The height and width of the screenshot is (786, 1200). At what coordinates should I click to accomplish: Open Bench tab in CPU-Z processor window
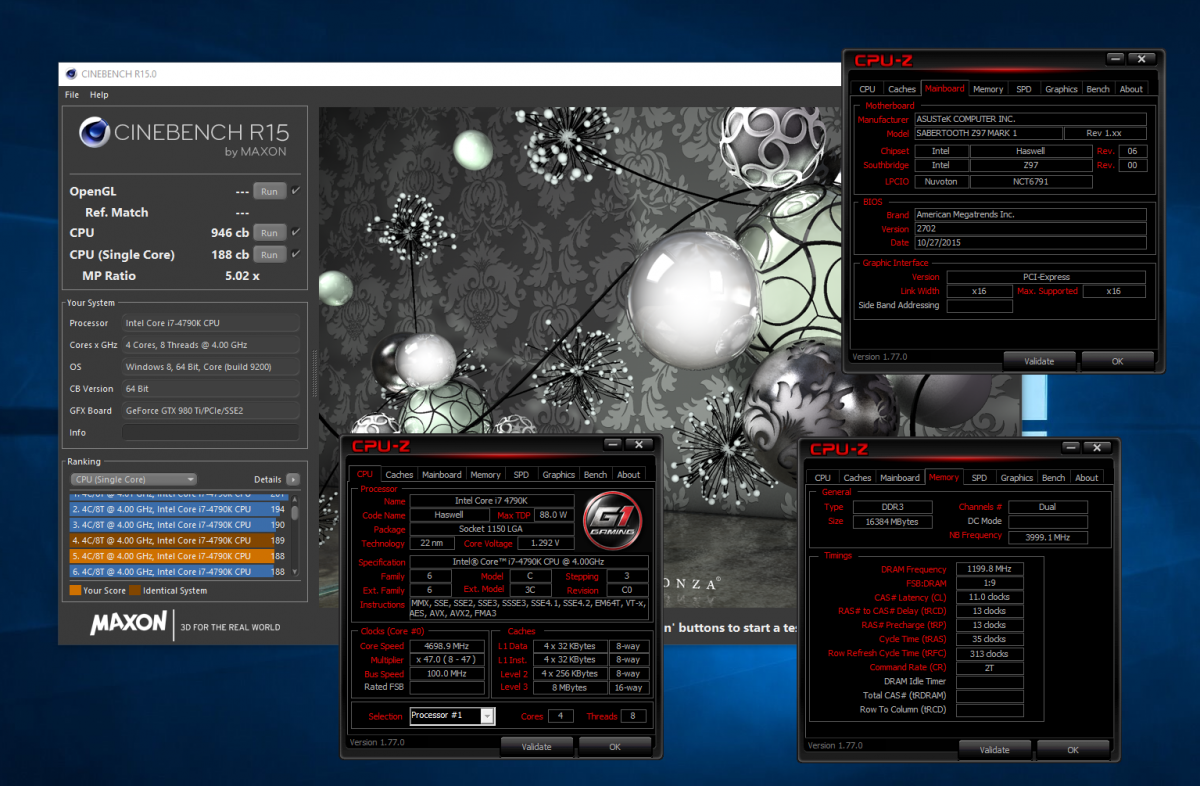(595, 475)
